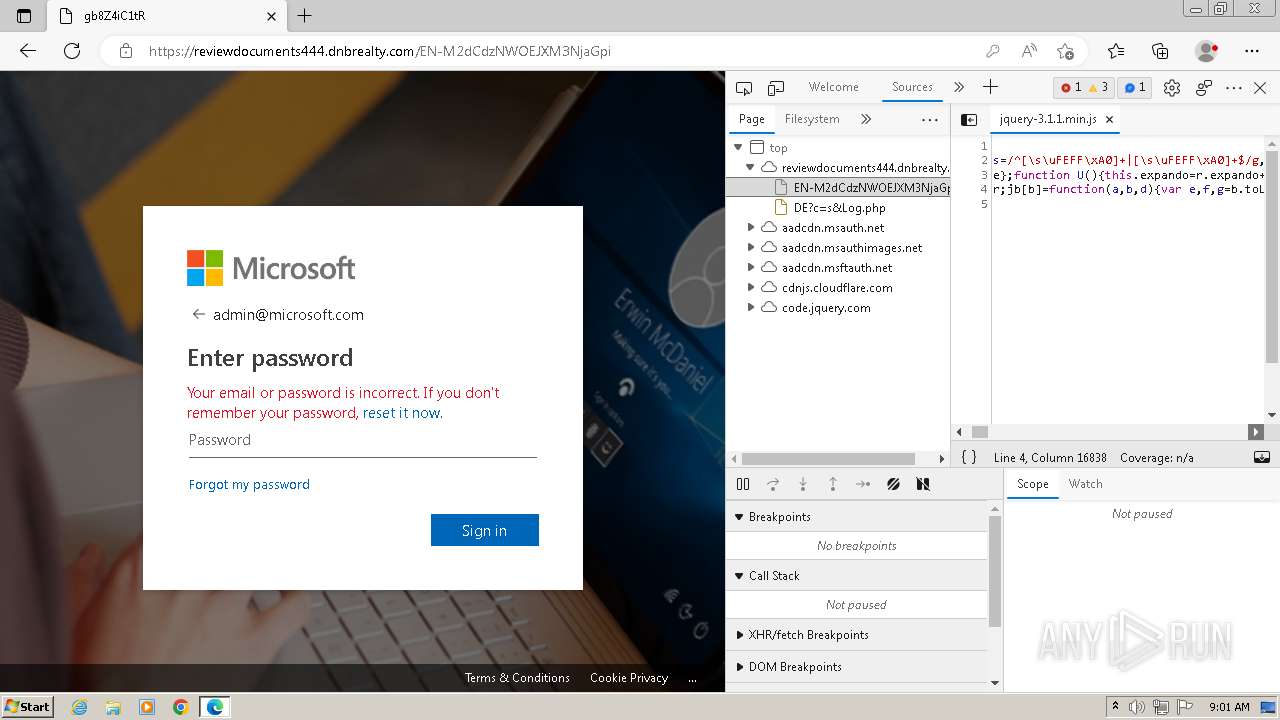Click the Password input field
Image resolution: width=1280 pixels, height=720 pixels.
[x=363, y=440]
